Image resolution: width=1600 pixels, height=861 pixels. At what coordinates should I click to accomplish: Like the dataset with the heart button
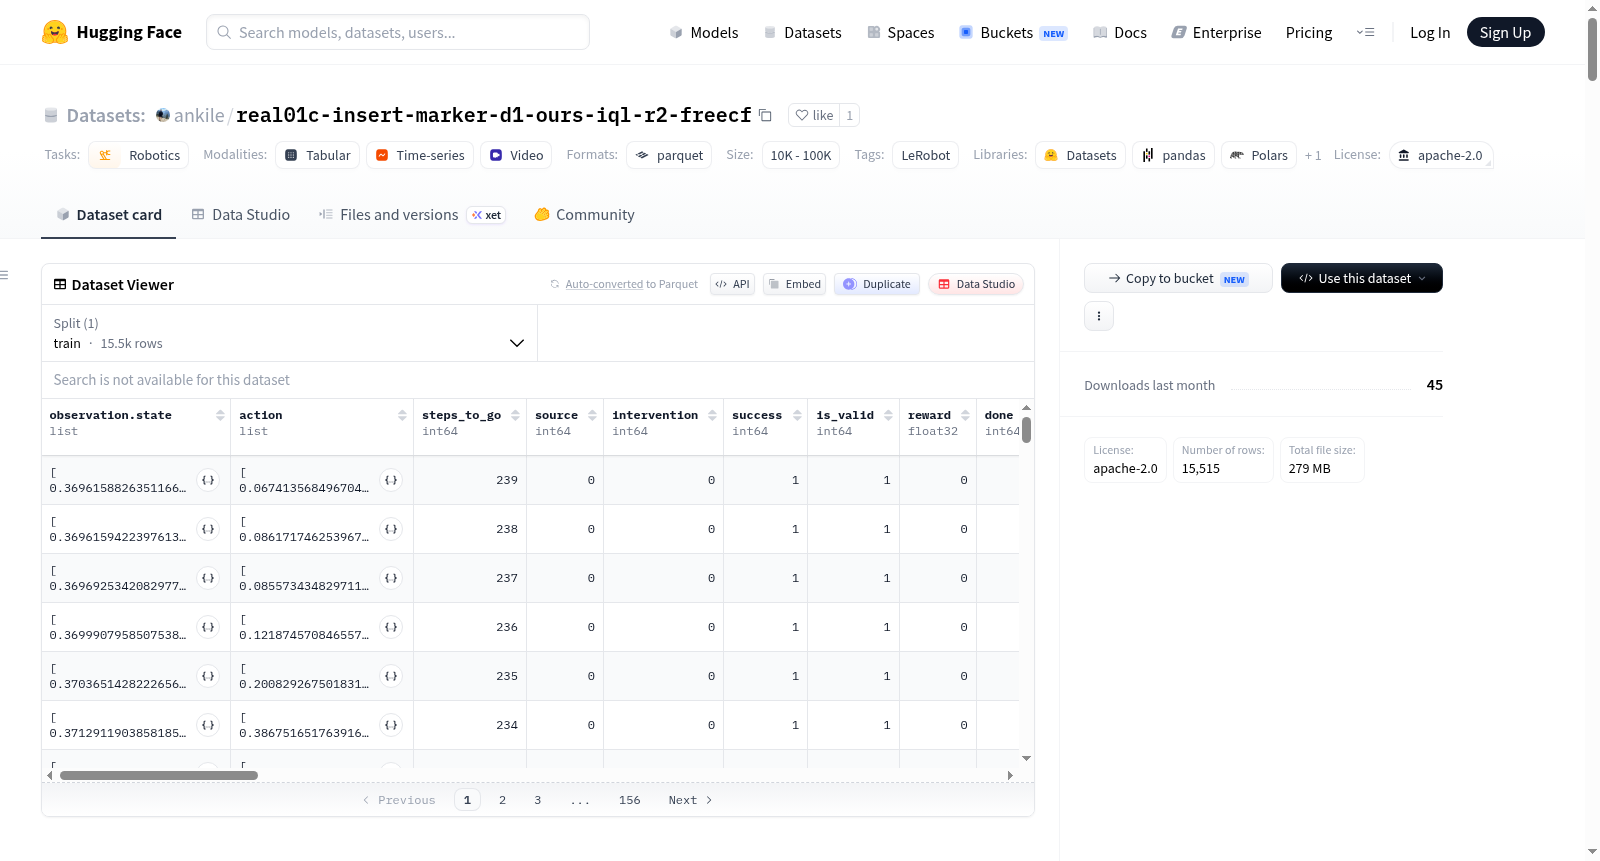pos(814,115)
